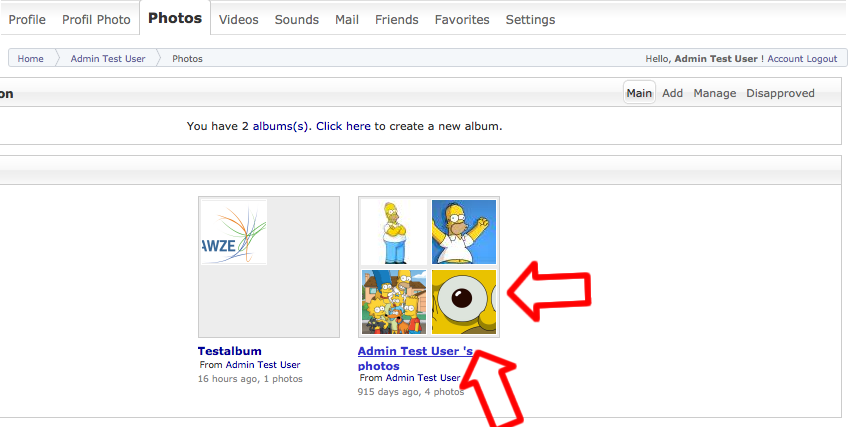848x427 pixels.
Task: Click Admin Test User breadcrumb
Action: coord(108,59)
